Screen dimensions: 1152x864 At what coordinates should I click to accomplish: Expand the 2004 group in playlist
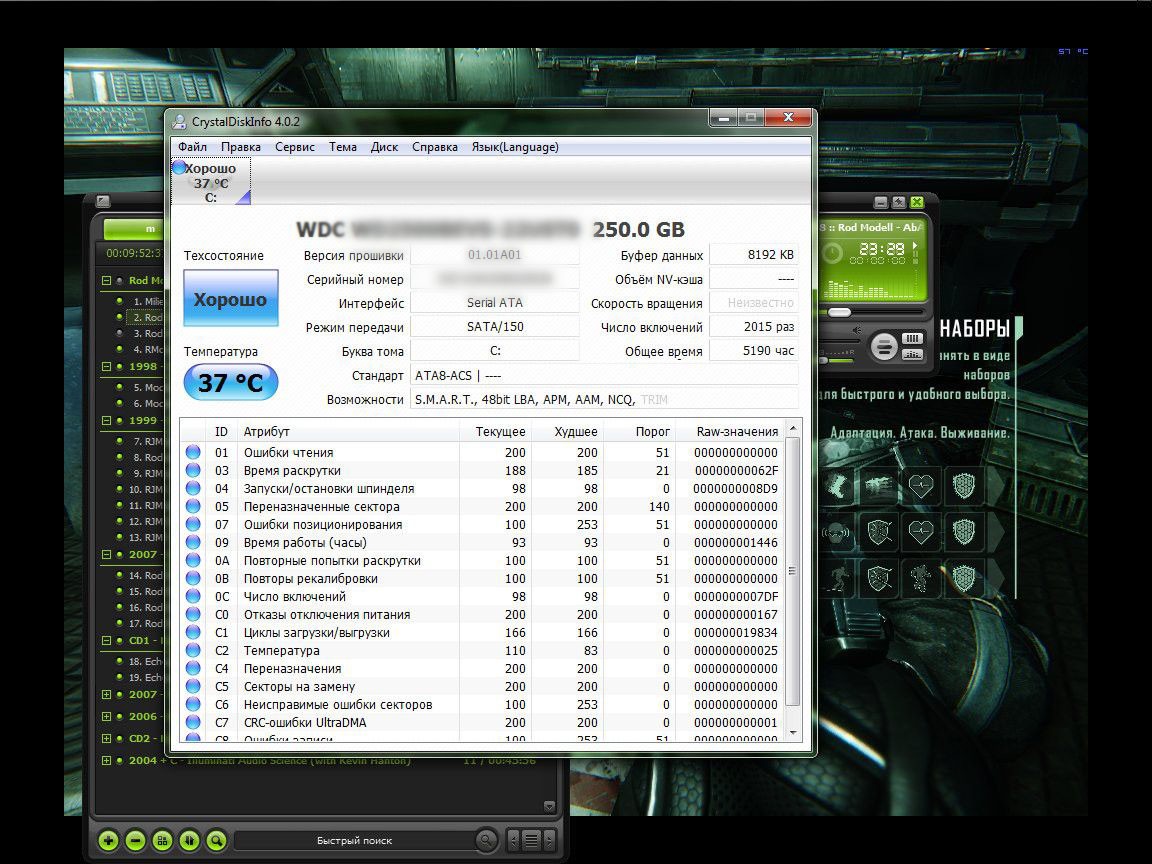click(x=107, y=760)
